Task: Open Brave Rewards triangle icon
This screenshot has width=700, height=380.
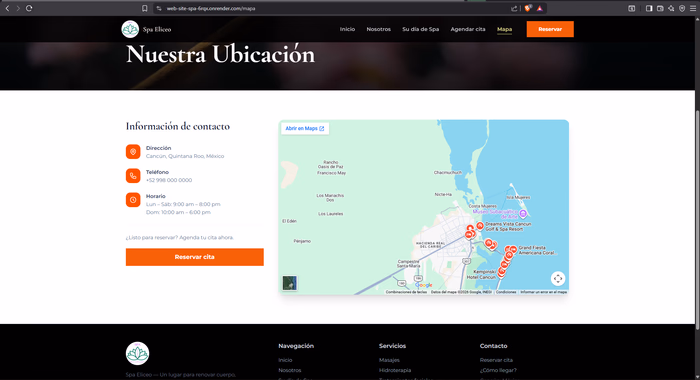Action: click(539, 8)
